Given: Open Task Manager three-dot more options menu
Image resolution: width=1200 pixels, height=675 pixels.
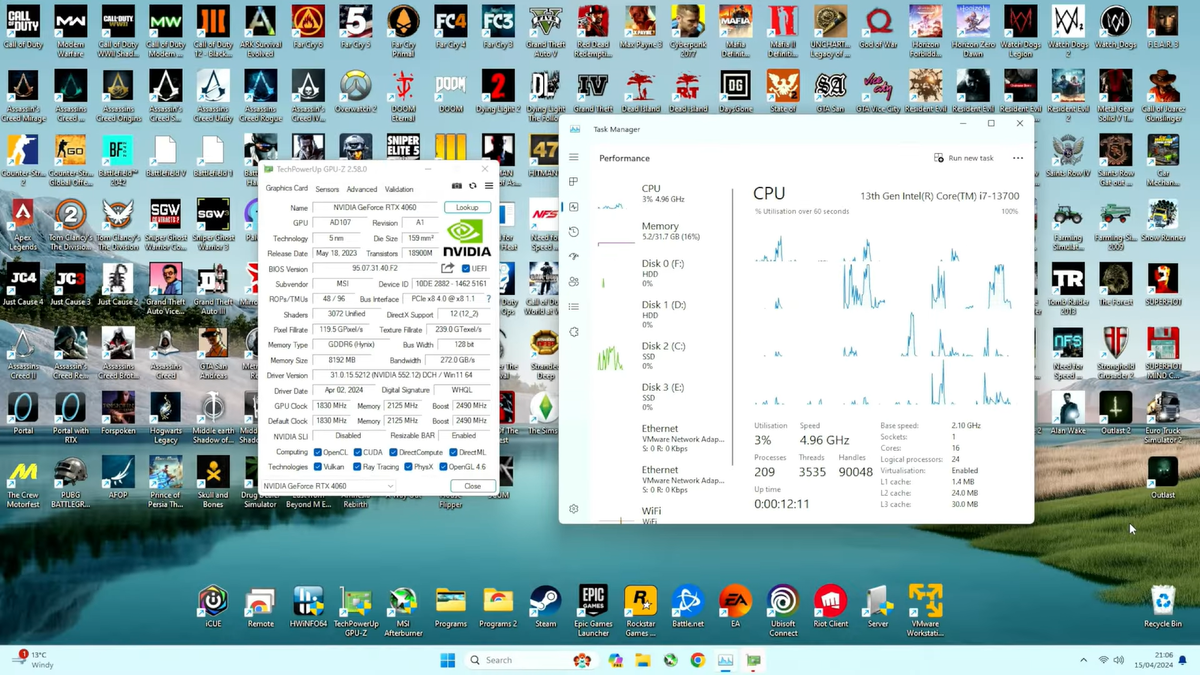Looking at the screenshot, I should [x=1018, y=158].
